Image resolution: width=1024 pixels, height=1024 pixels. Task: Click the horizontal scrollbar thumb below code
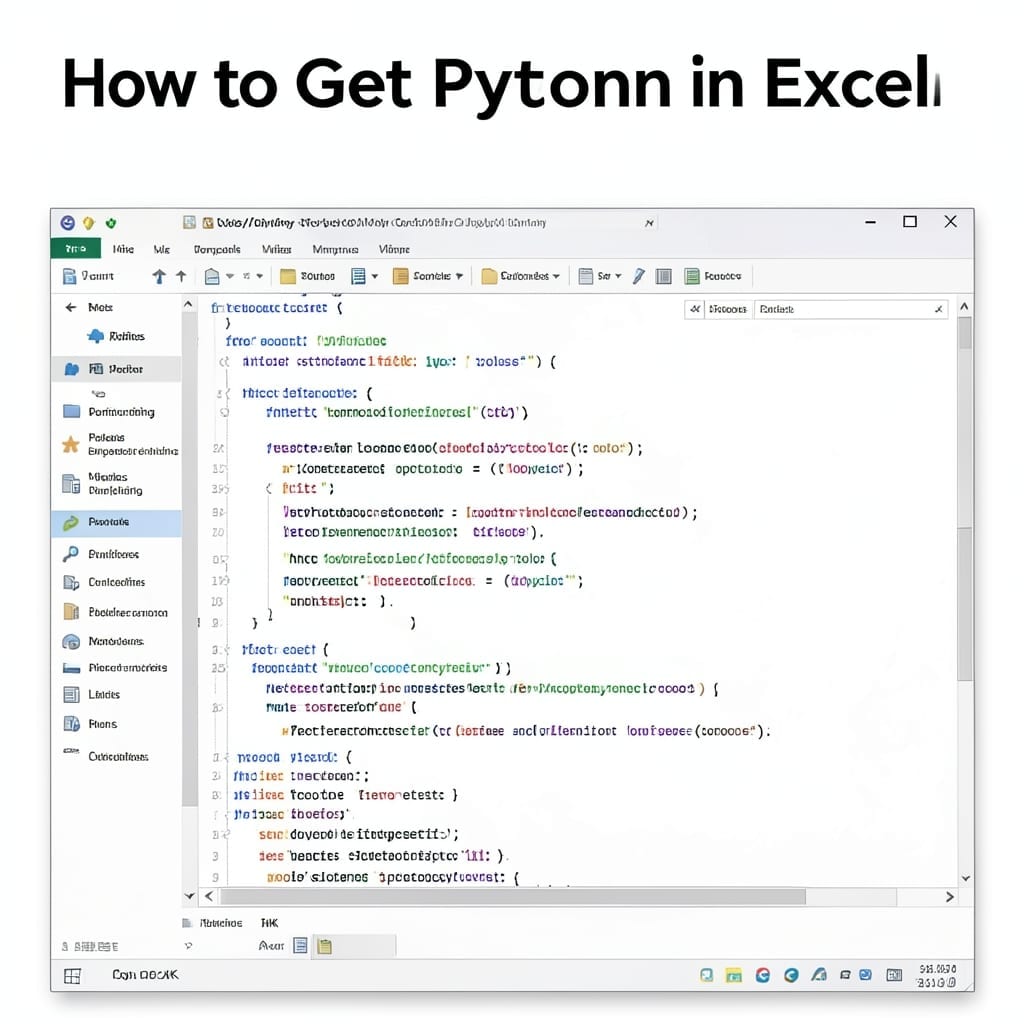[513, 897]
